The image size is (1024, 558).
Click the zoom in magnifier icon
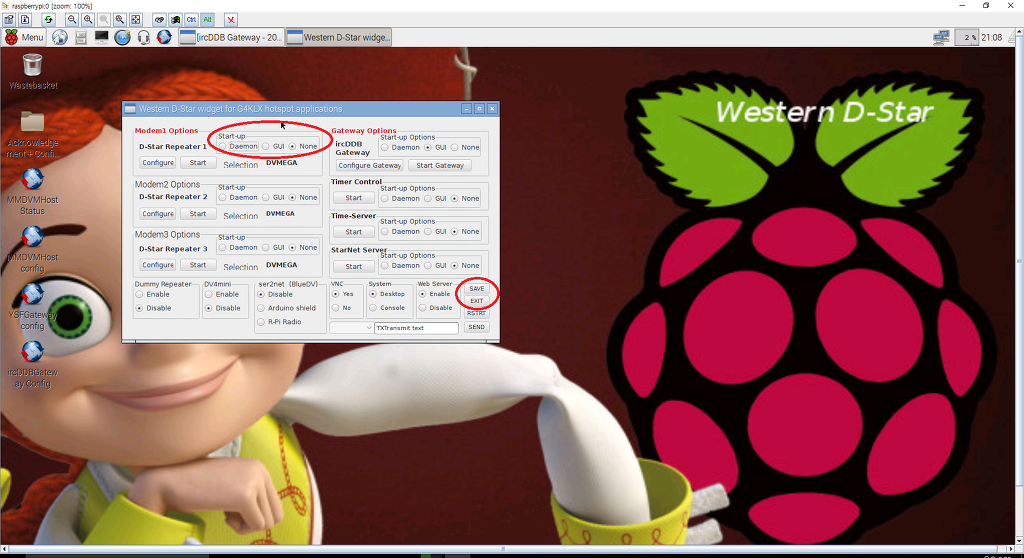pos(88,20)
